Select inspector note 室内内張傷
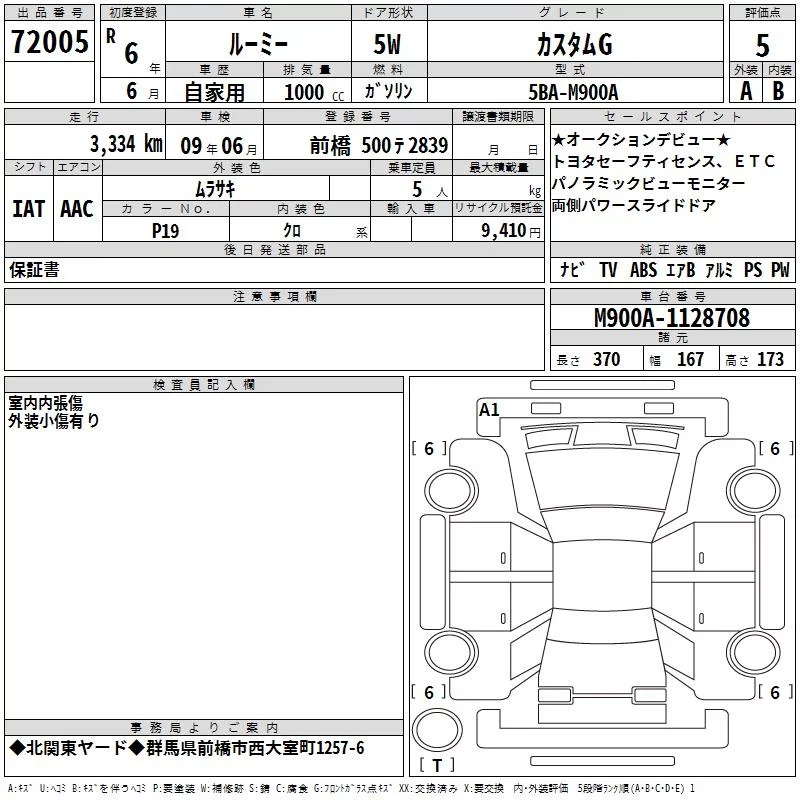The height and width of the screenshot is (800, 800). pyautogui.click(x=45, y=404)
